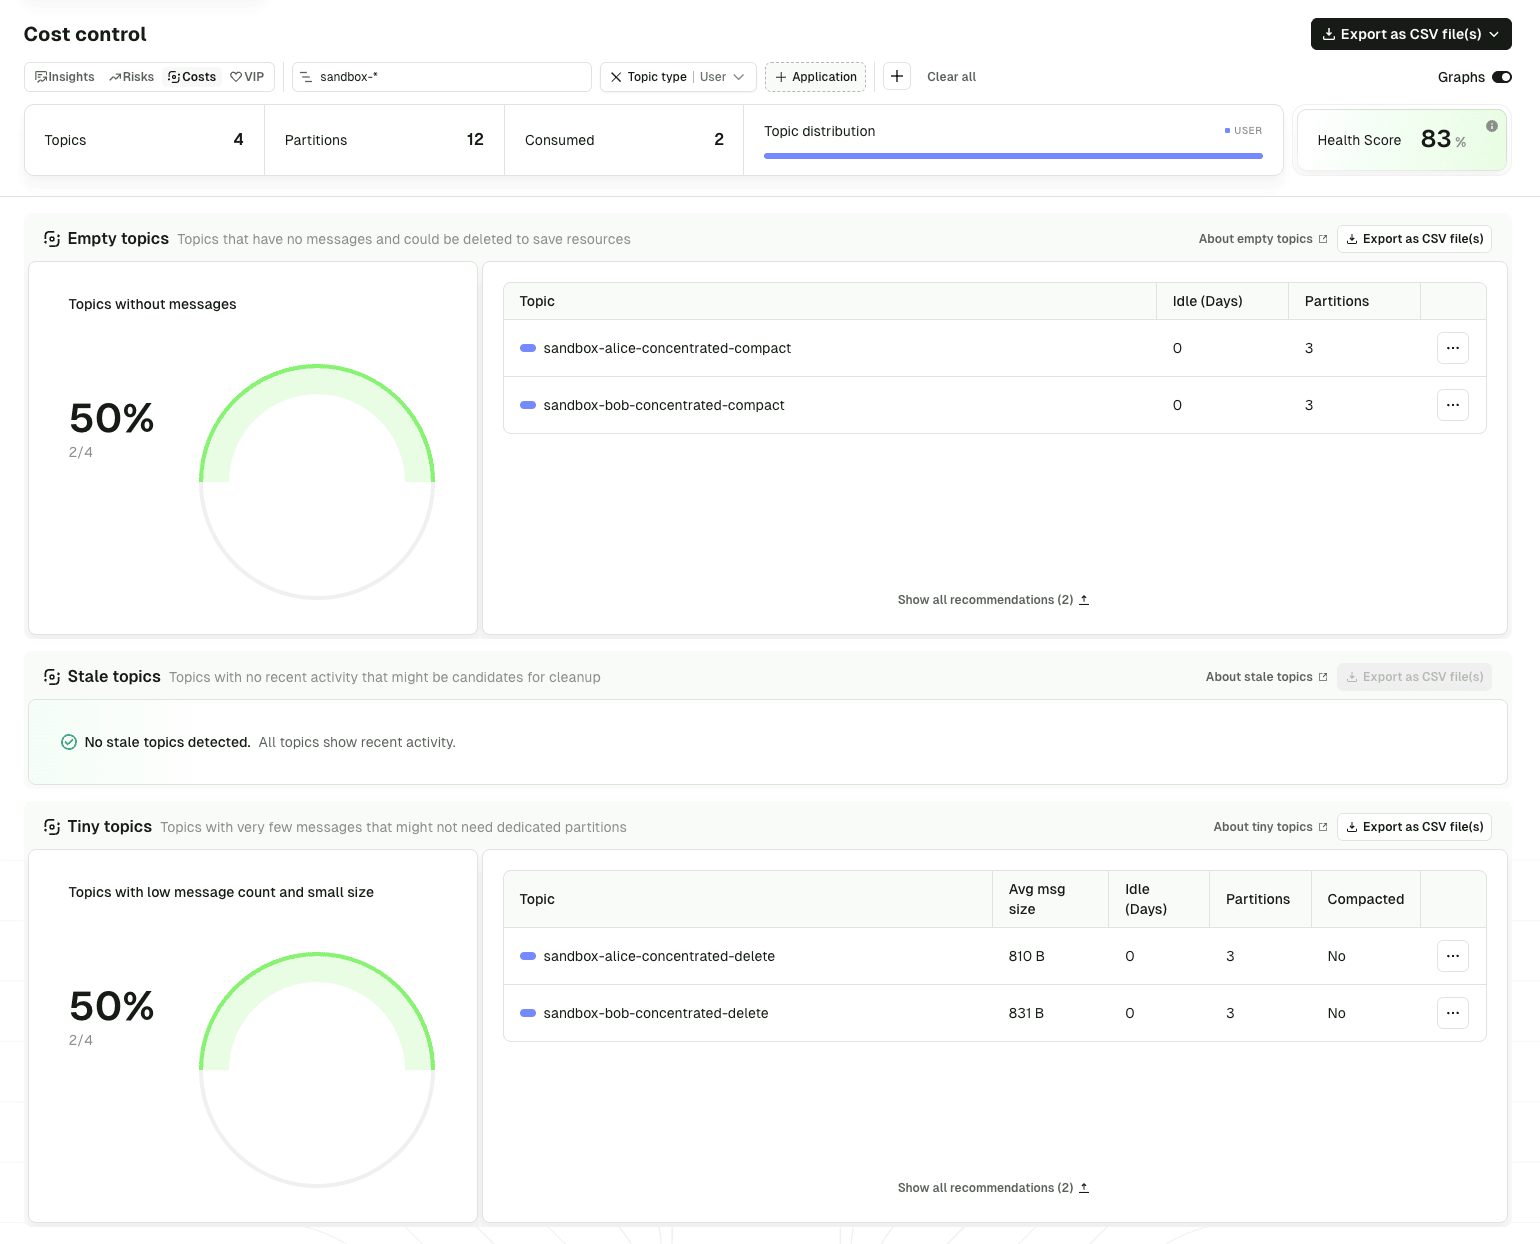Screen dimensions: 1540x1244
Task: Click Clear all to reset filters
Action: tap(950, 77)
